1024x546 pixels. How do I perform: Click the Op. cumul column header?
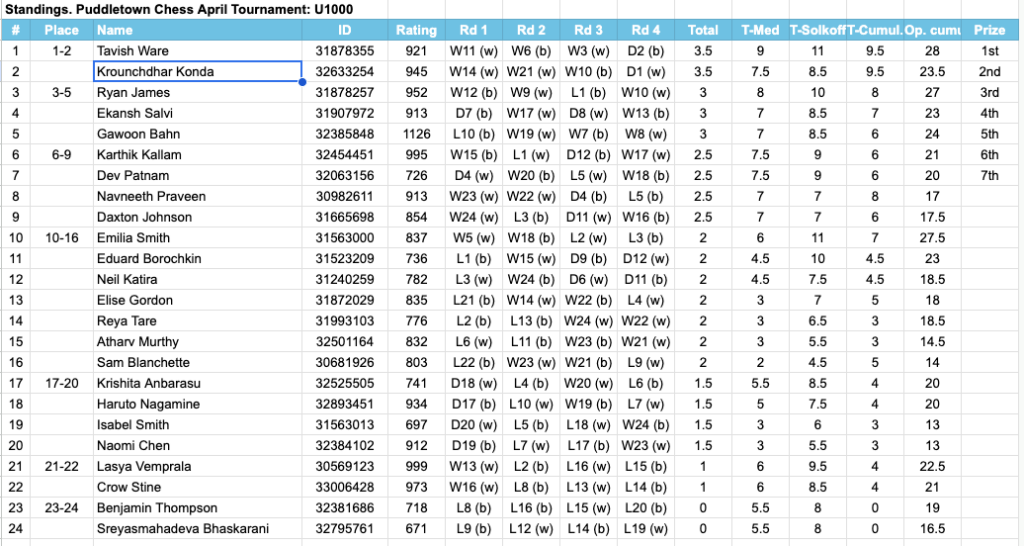tap(932, 30)
